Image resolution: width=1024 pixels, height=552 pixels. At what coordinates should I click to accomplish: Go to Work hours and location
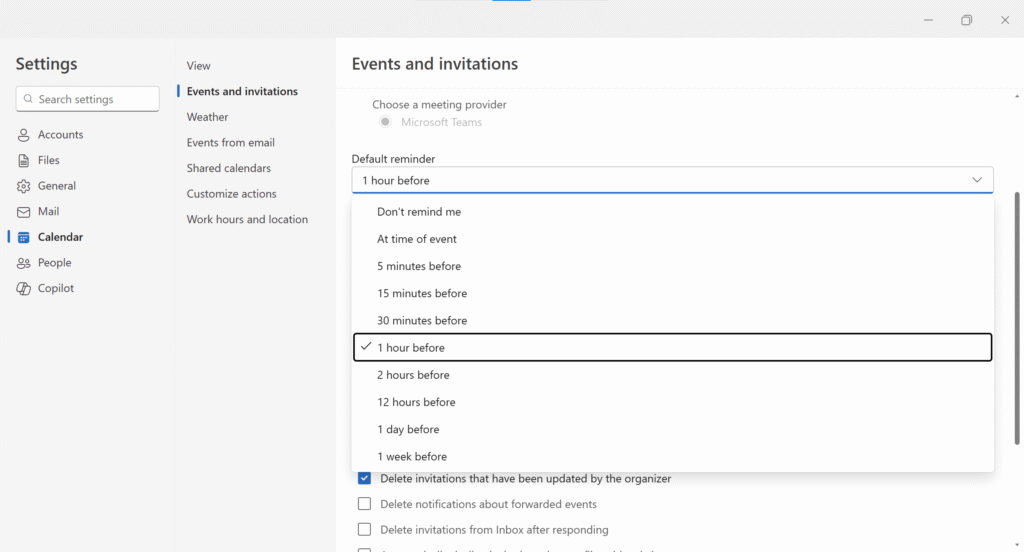247,220
